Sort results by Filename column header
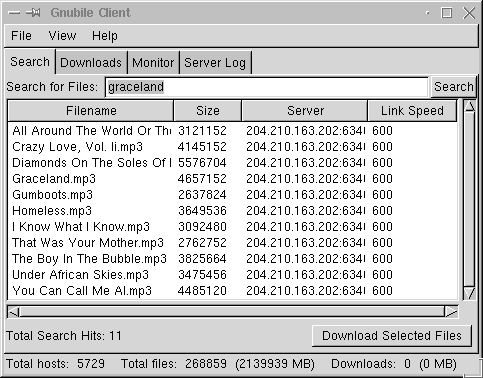 point(91,111)
